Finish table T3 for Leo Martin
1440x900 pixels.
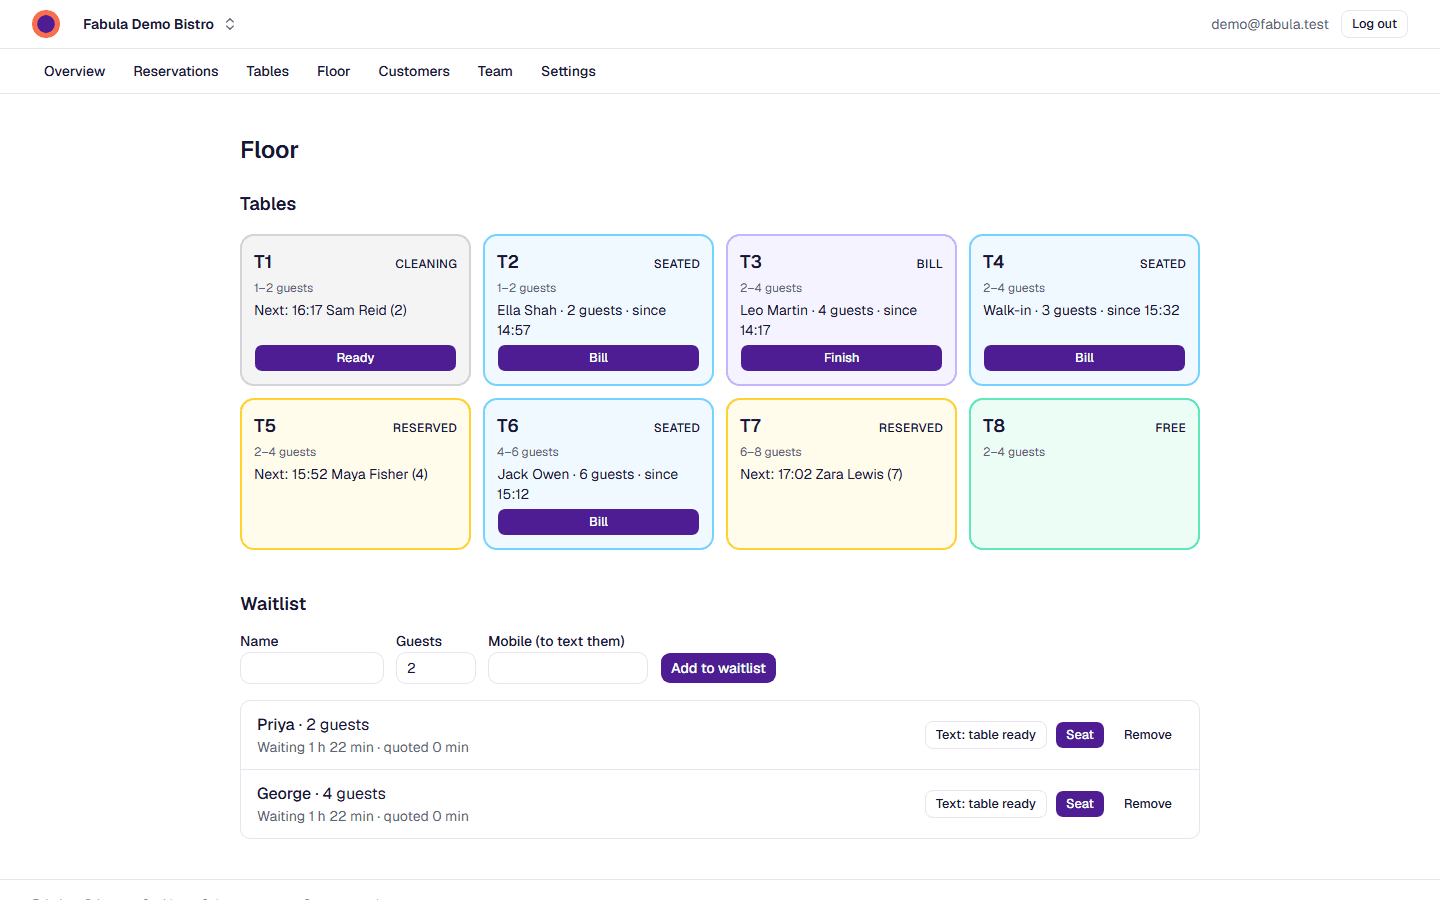(x=841, y=358)
